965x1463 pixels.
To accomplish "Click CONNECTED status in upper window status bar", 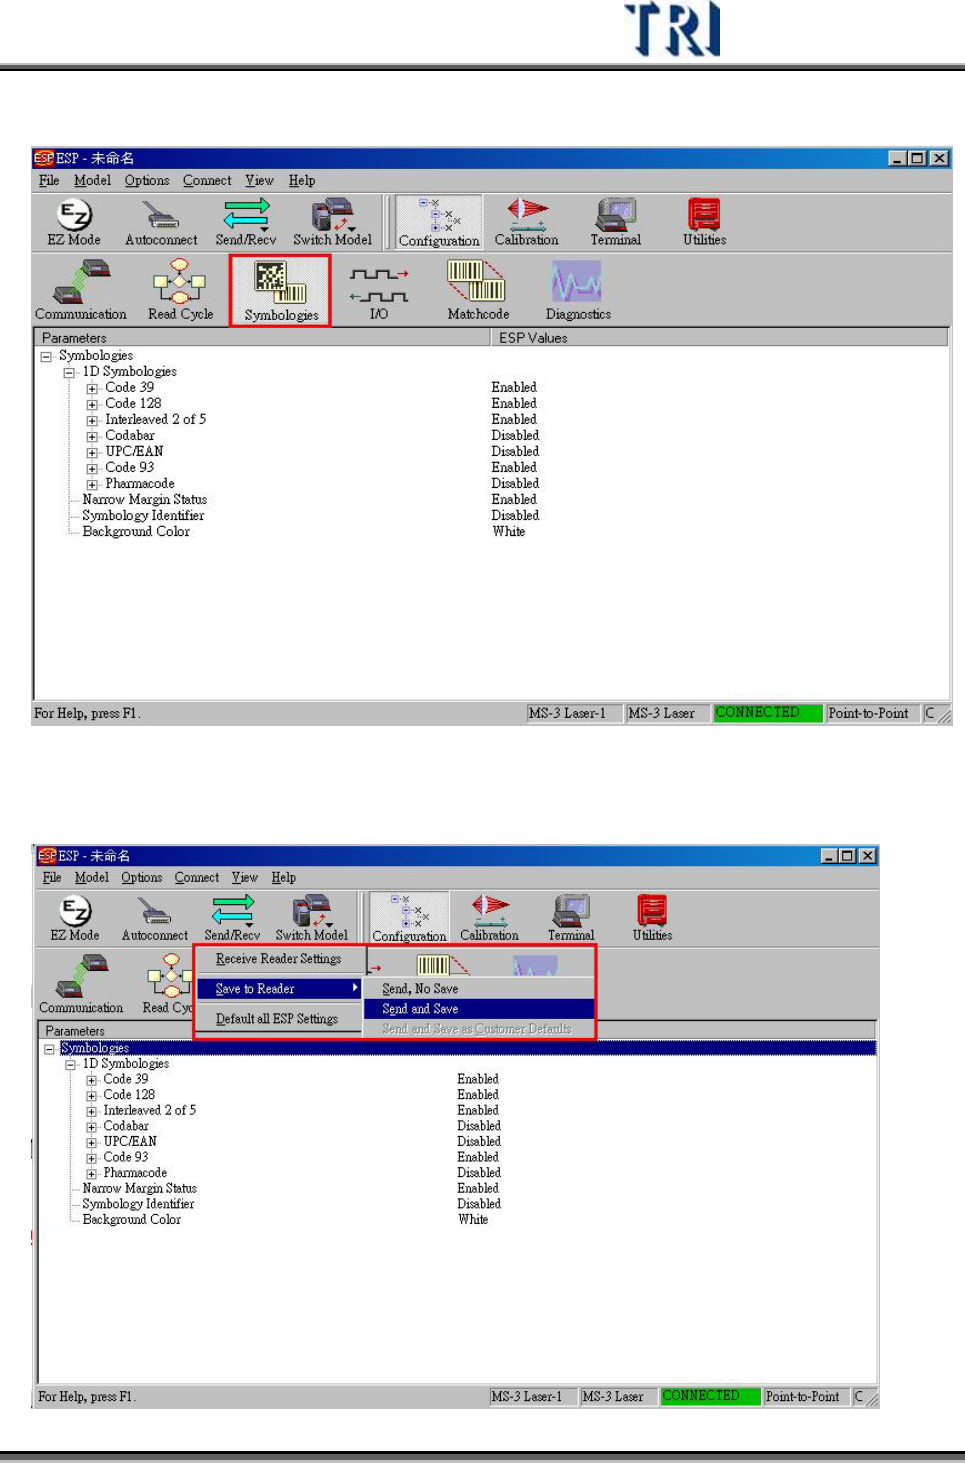I will (768, 713).
